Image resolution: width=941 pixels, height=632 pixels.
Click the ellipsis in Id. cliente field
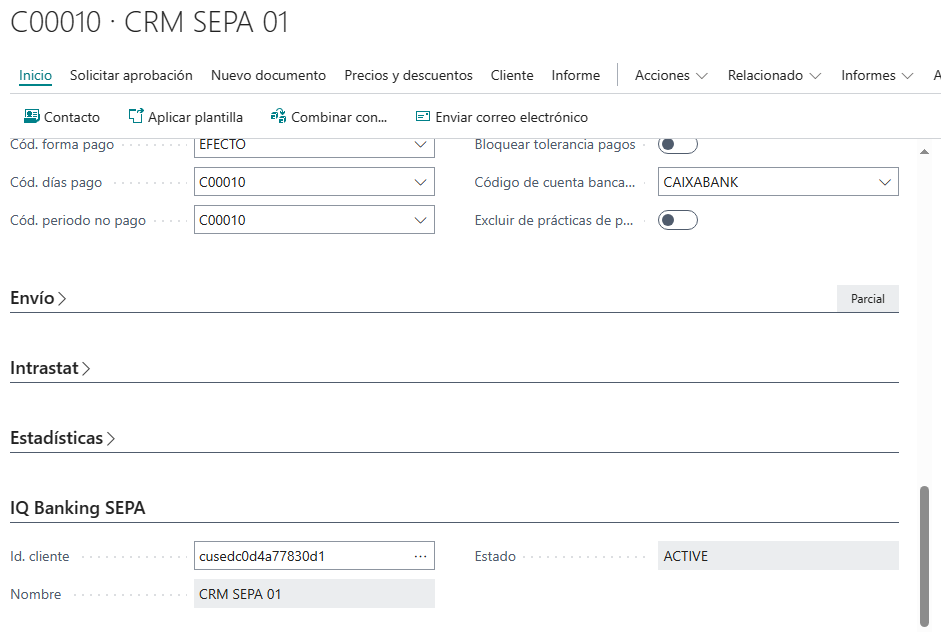click(x=420, y=556)
